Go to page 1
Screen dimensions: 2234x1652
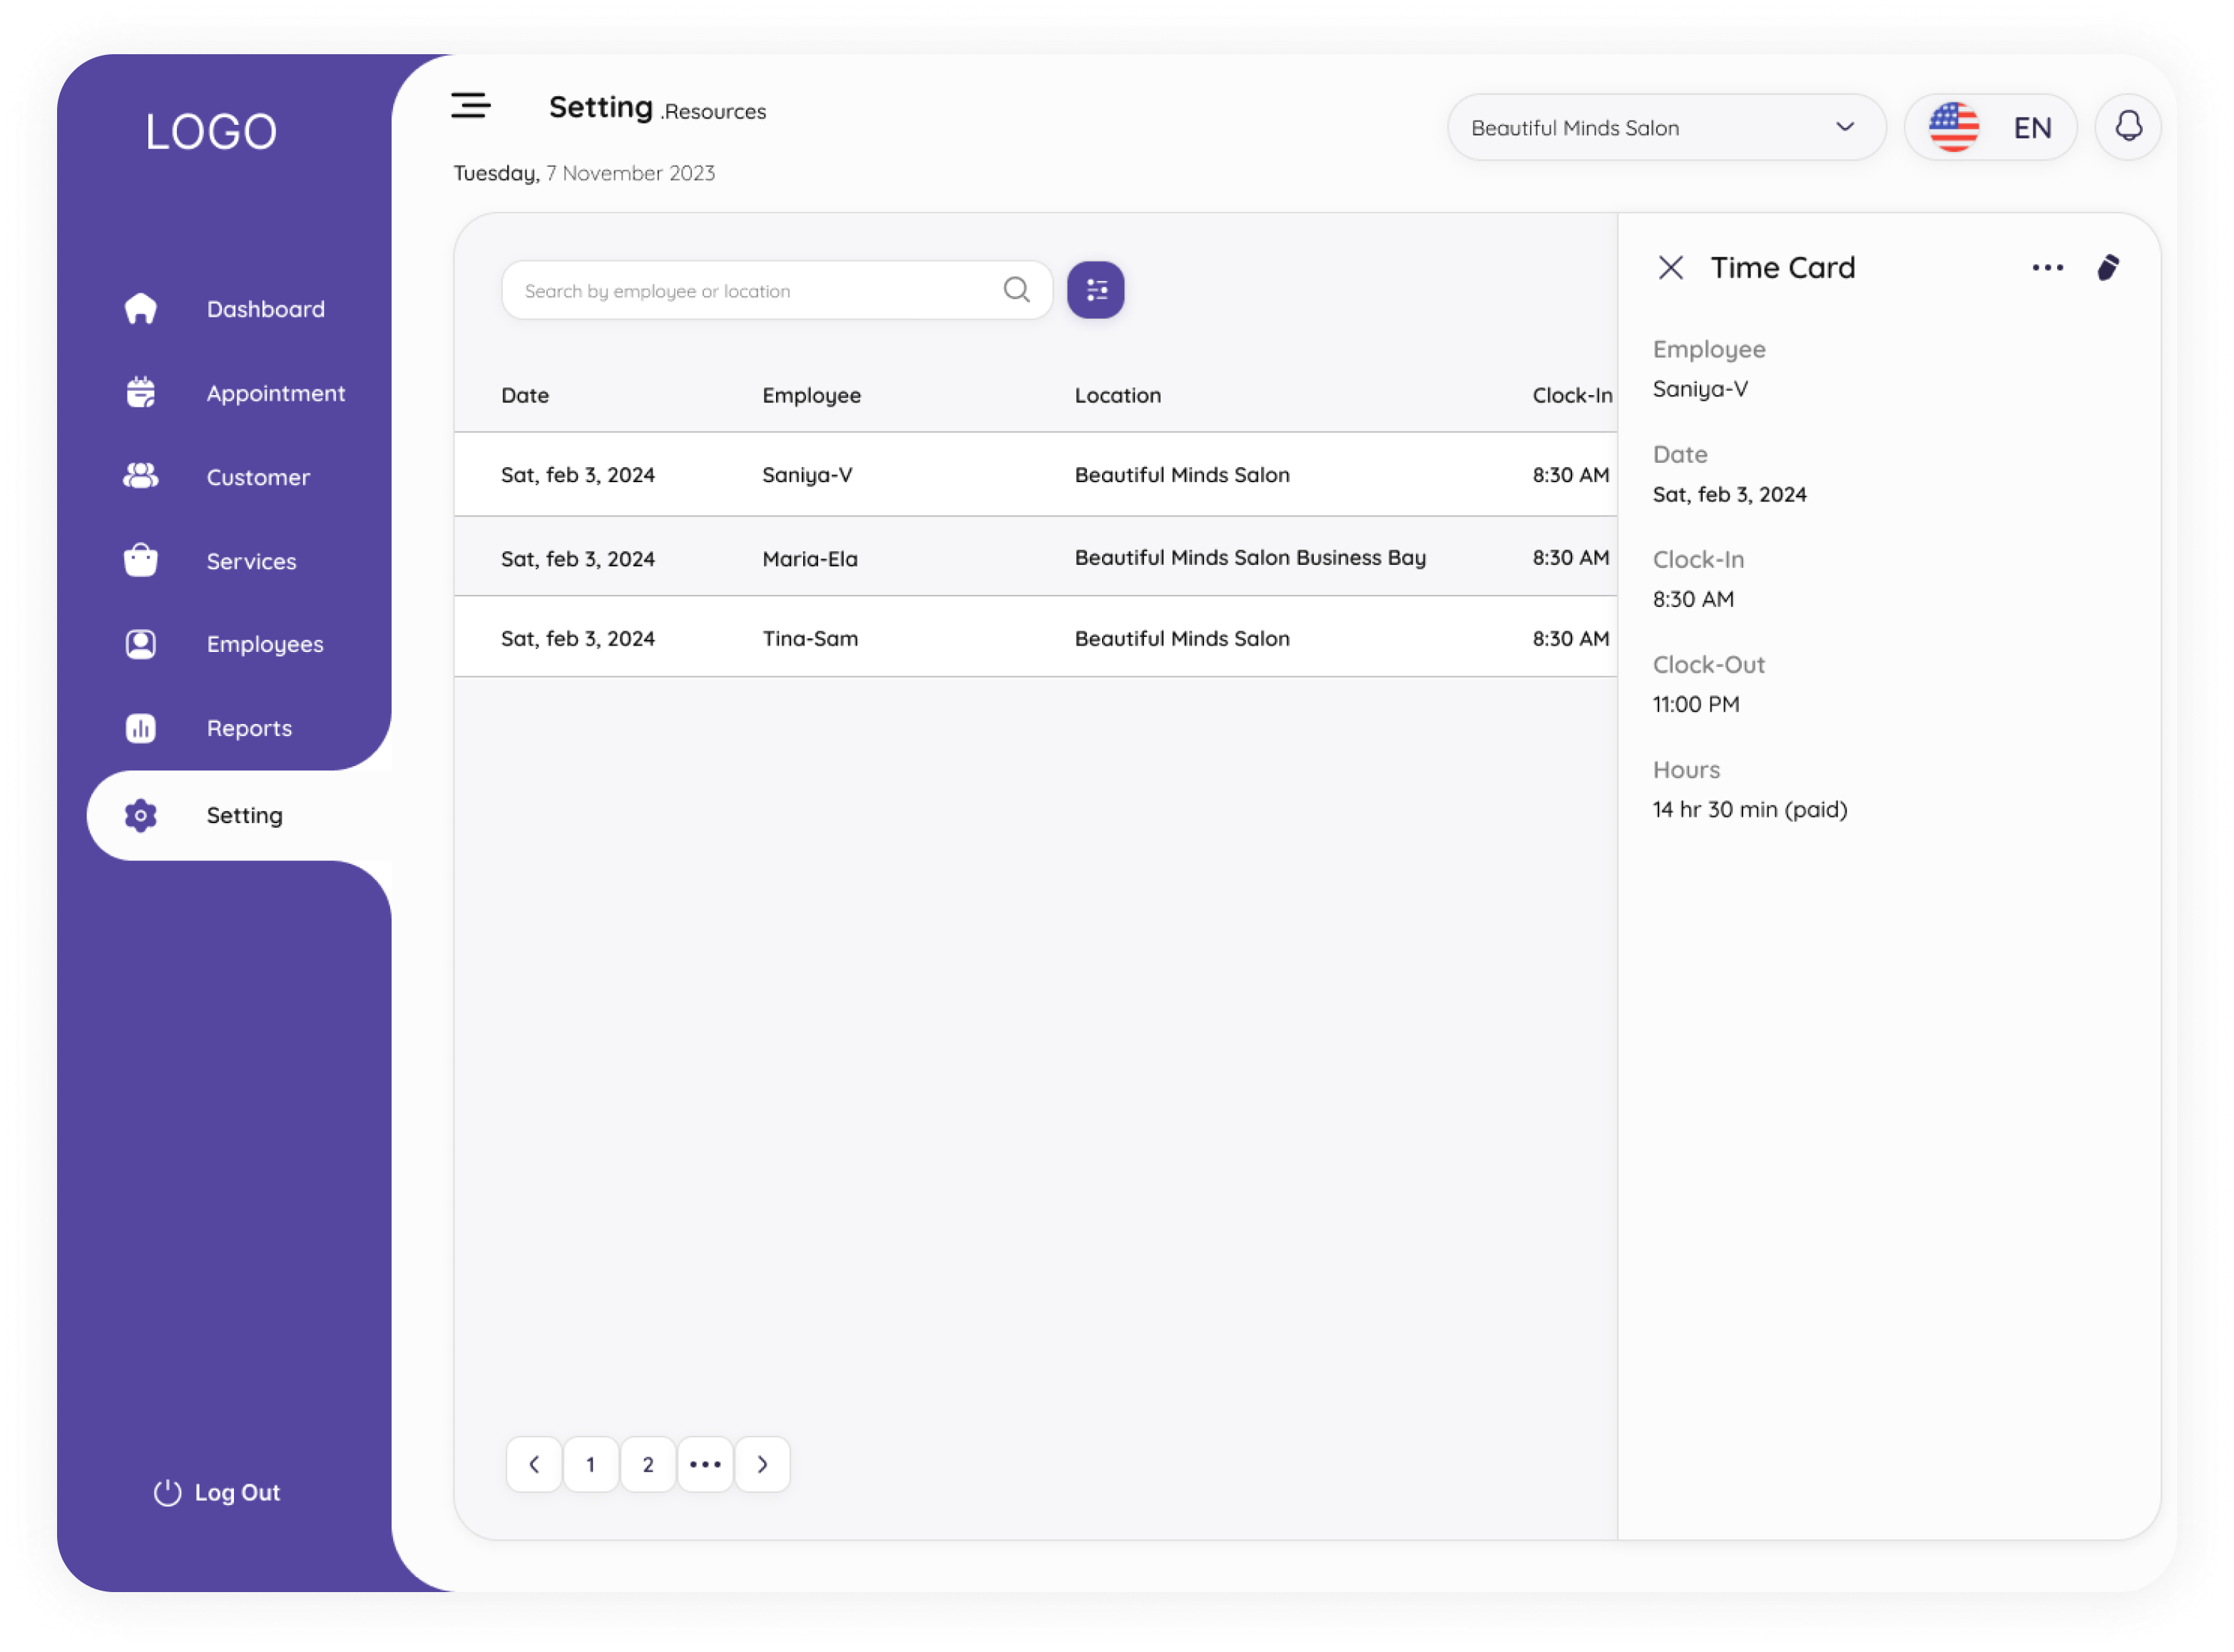(591, 1465)
